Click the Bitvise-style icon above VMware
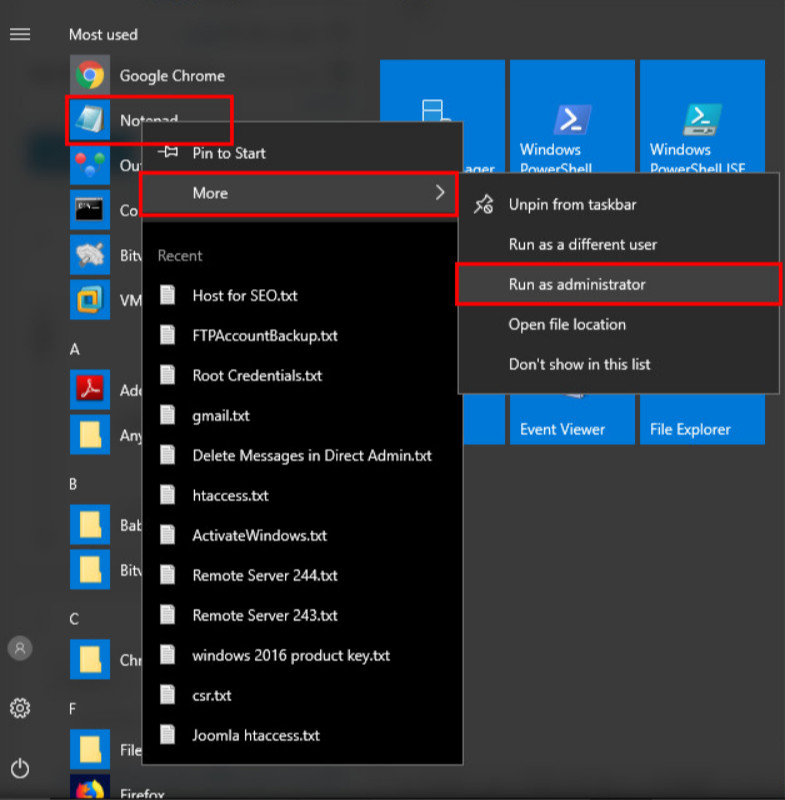Screen dimensions: 785x800 pyautogui.click(x=90, y=255)
